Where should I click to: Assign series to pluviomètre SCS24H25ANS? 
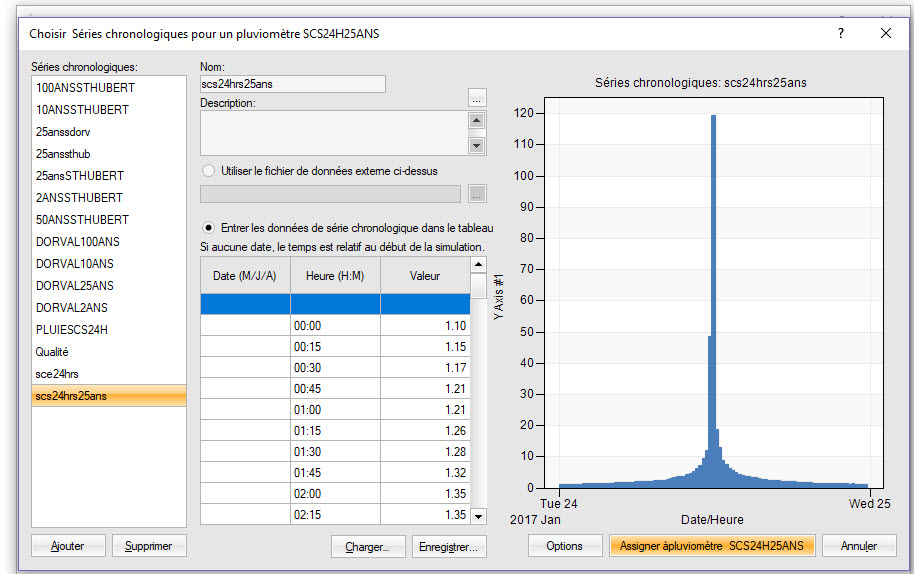712,546
